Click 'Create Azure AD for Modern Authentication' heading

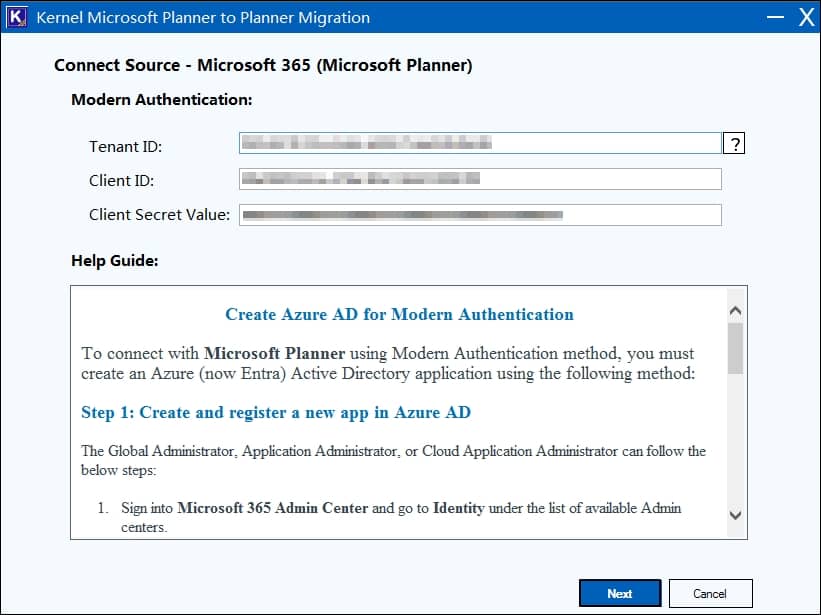pyautogui.click(x=400, y=314)
